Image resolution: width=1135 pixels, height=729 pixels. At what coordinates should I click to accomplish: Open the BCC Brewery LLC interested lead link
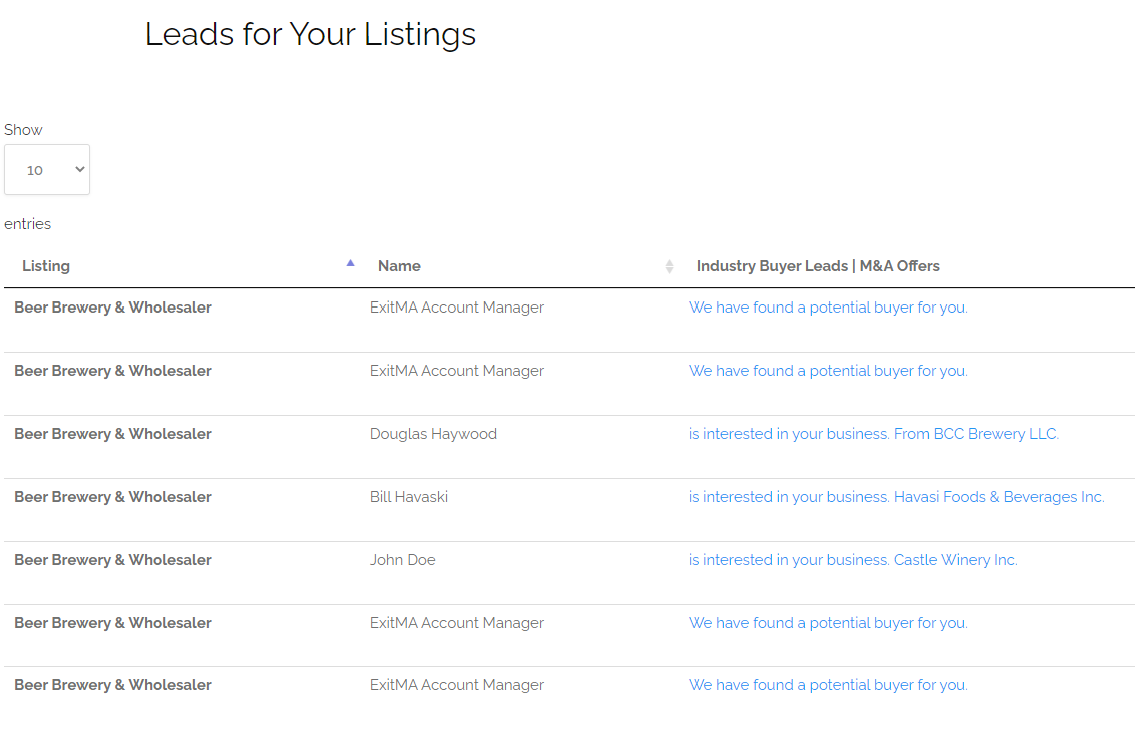click(x=874, y=434)
